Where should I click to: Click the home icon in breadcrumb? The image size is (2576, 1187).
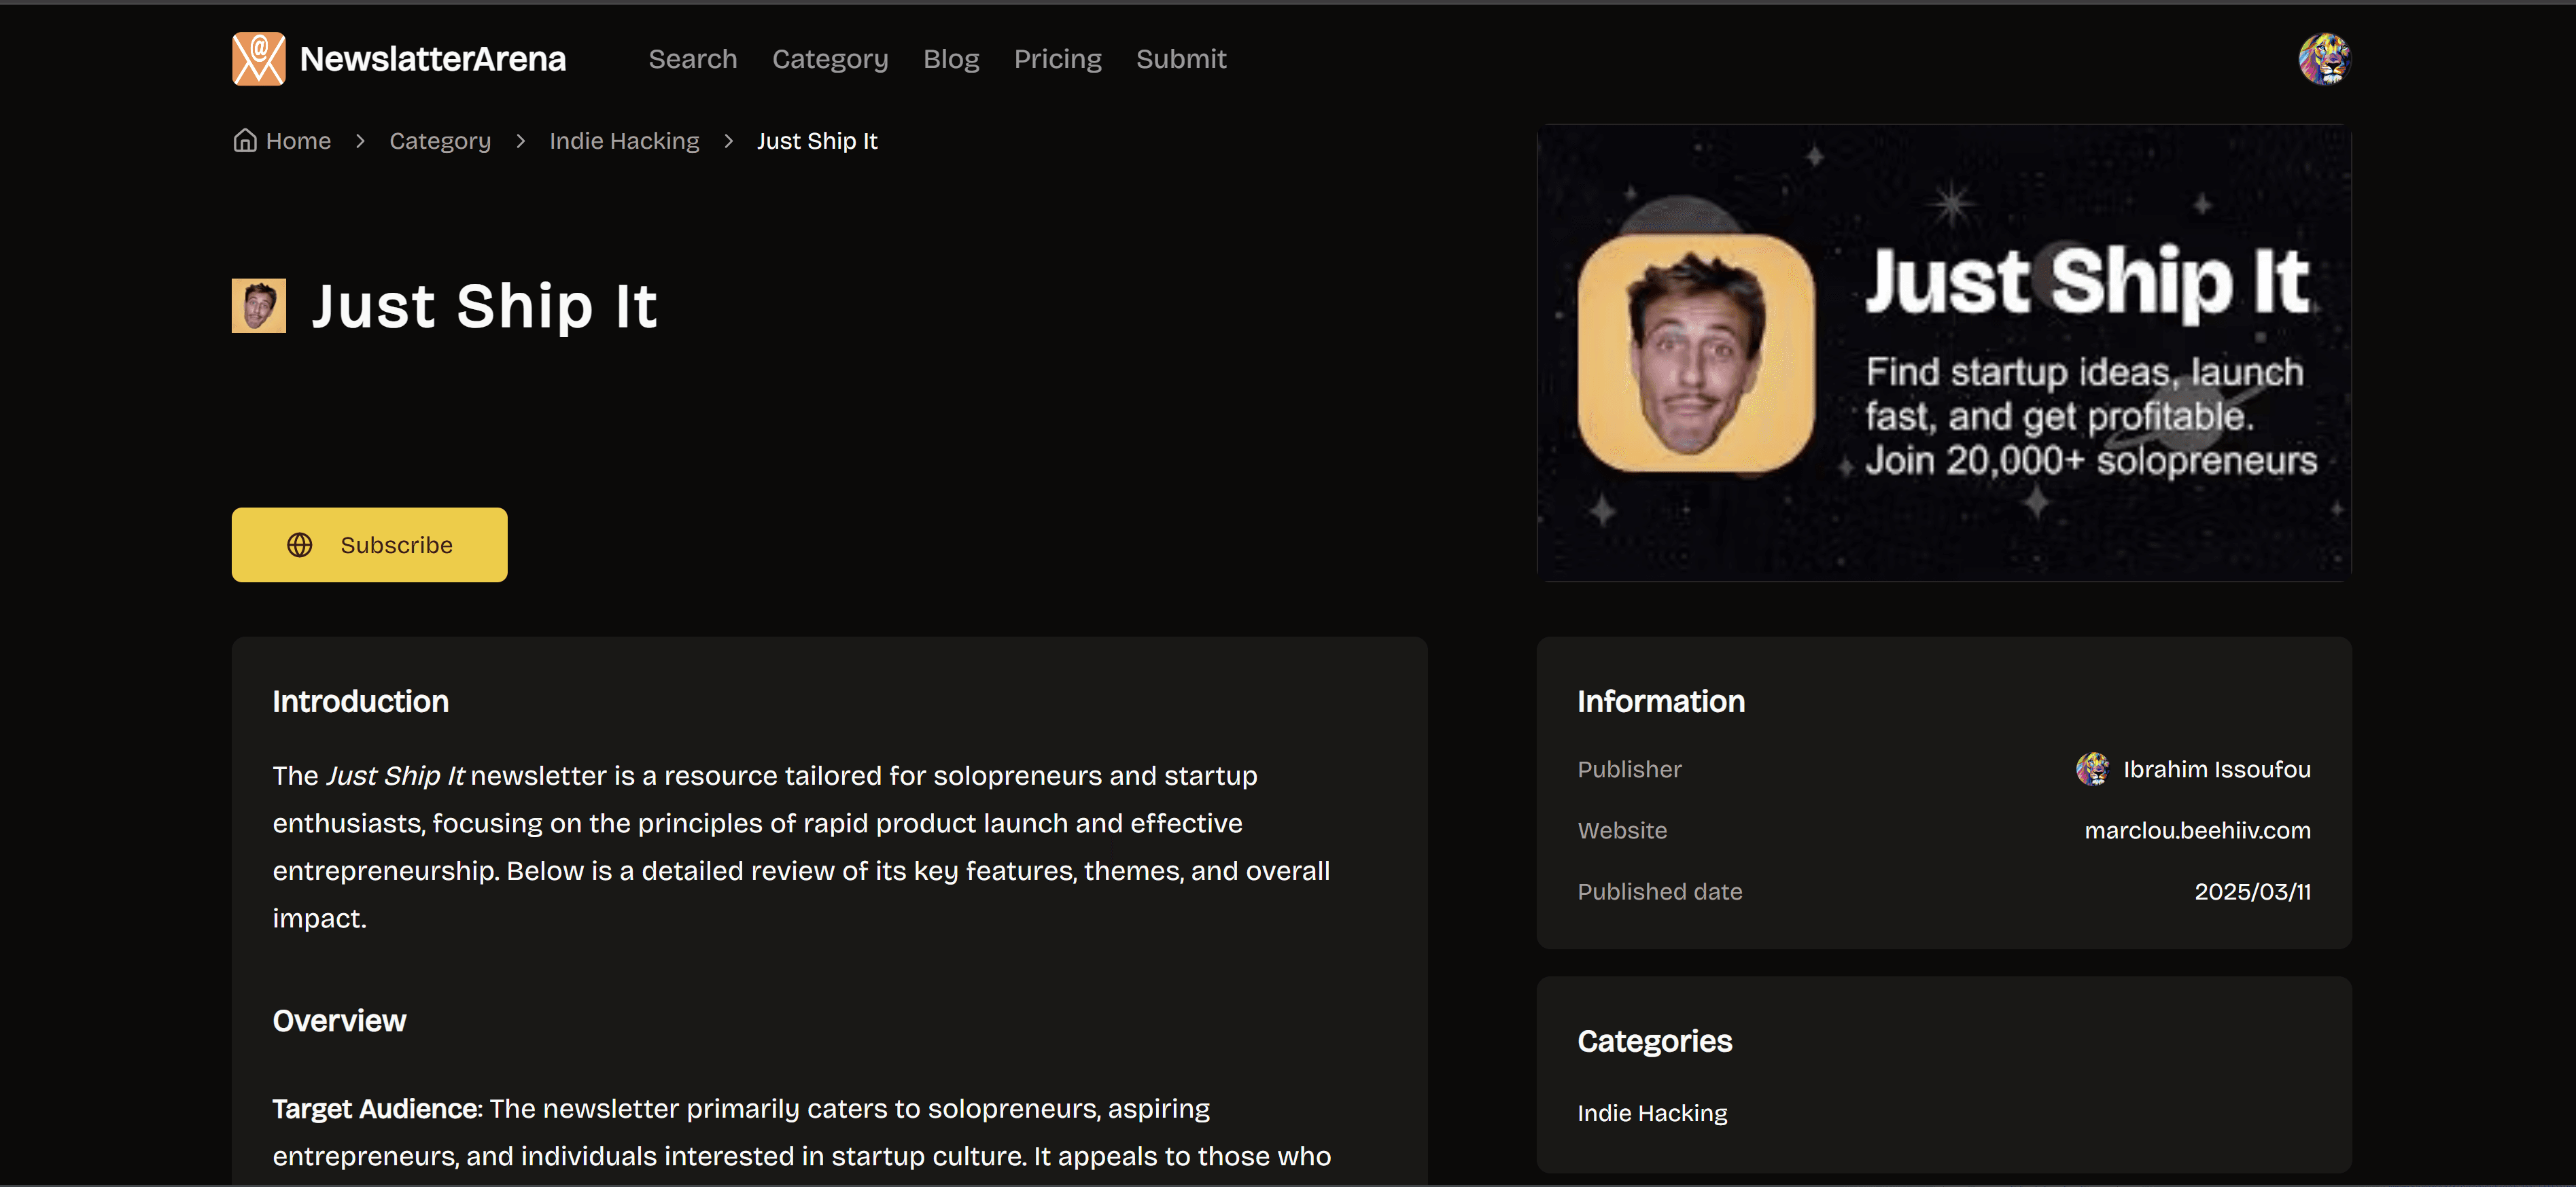click(245, 141)
